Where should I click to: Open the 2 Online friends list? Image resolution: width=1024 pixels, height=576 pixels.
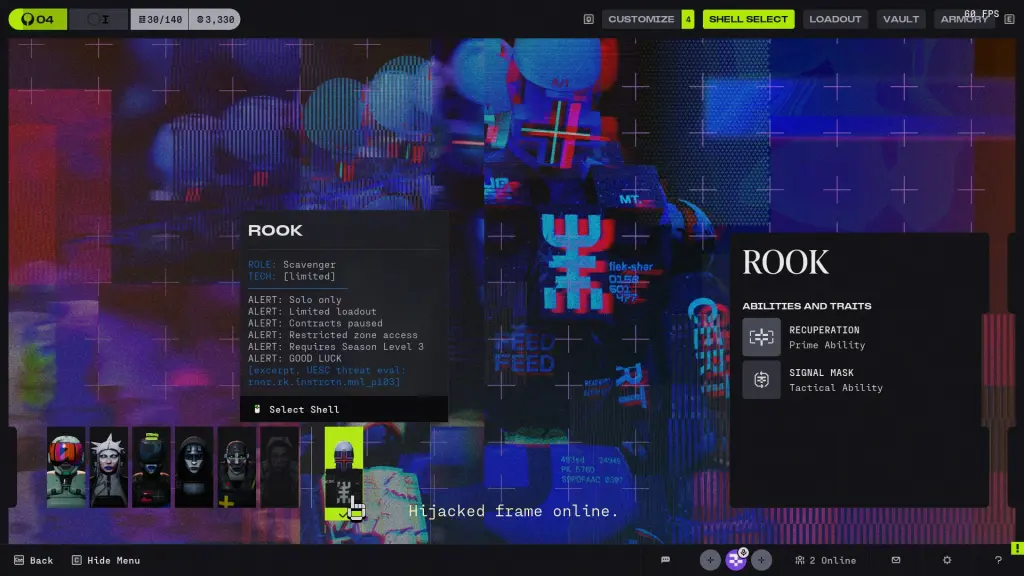click(x=825, y=560)
